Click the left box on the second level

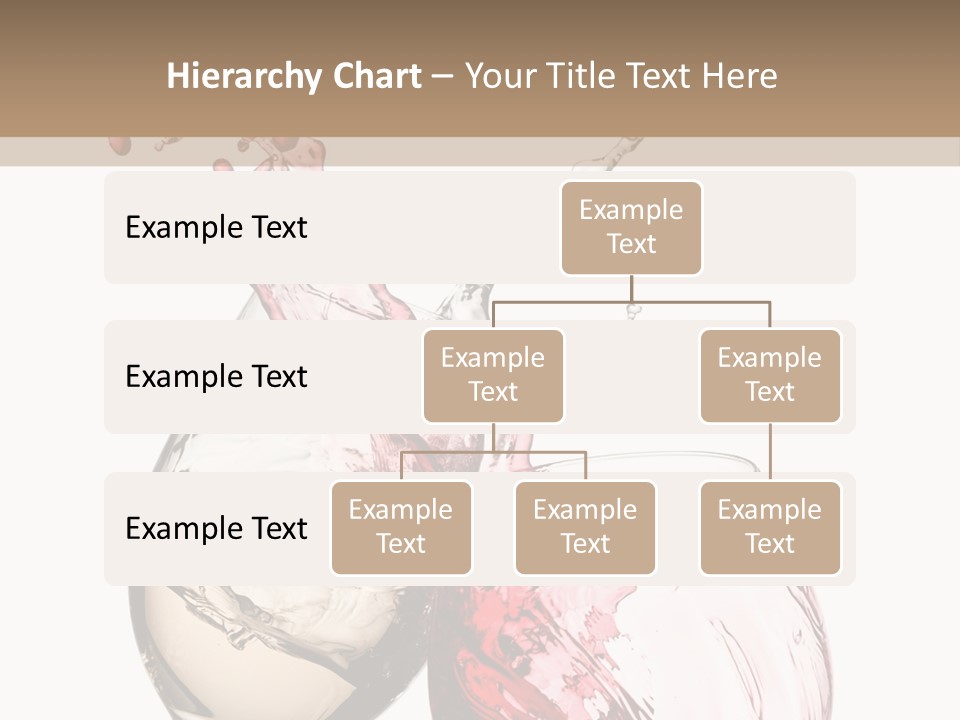[493, 376]
